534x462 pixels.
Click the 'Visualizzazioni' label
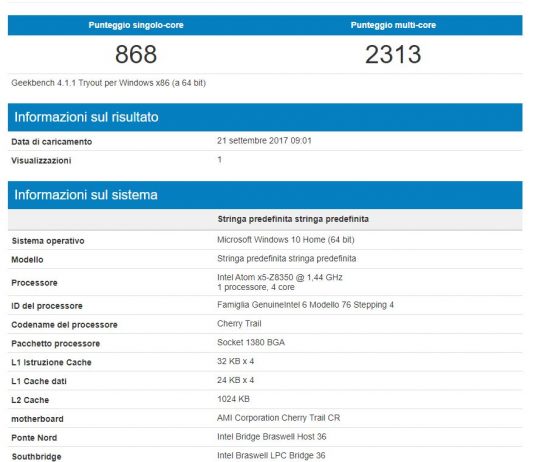coord(41,160)
